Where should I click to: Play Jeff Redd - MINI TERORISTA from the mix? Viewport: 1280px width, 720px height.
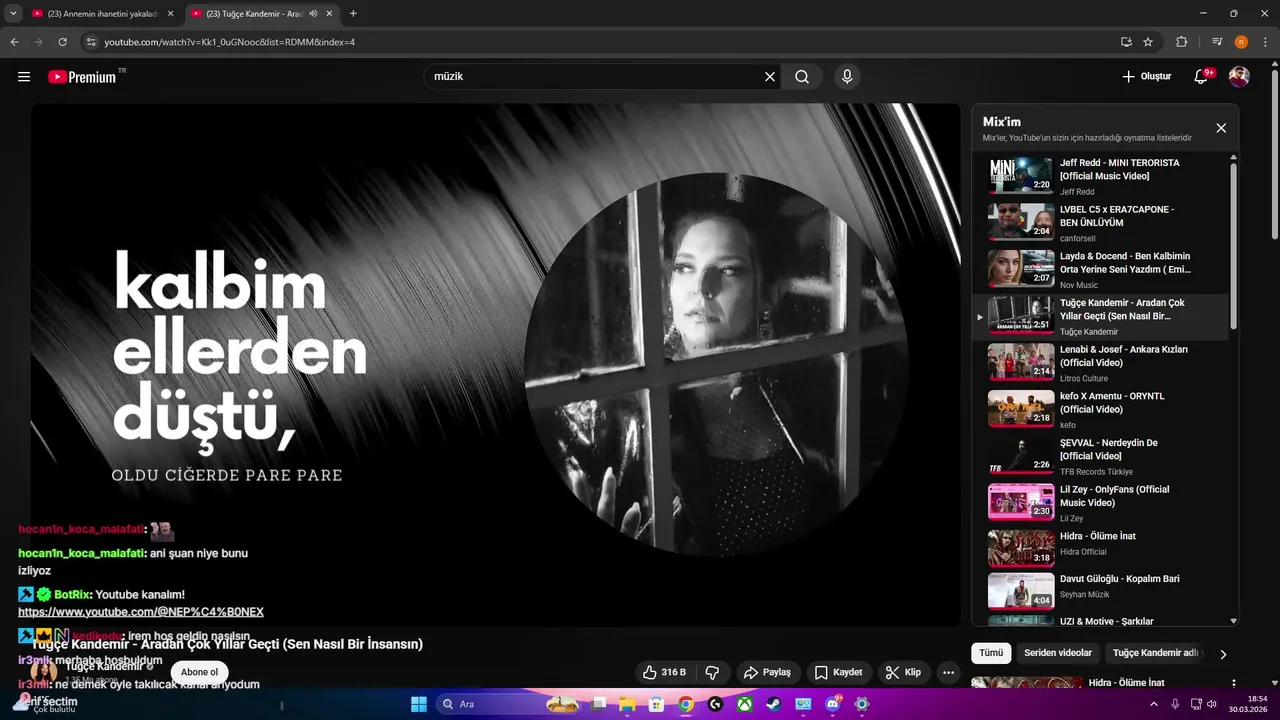[x=1100, y=176]
